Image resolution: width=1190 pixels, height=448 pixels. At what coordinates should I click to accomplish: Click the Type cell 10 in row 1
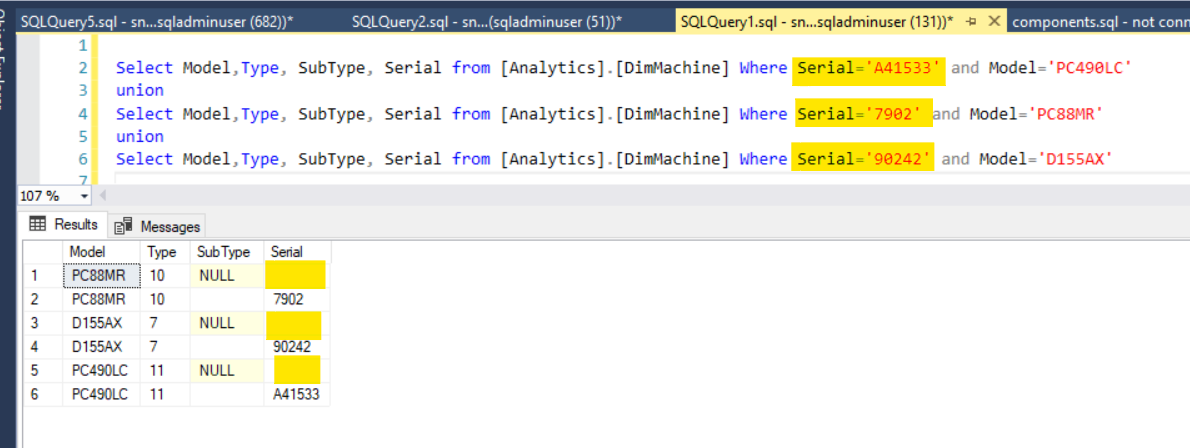164,275
